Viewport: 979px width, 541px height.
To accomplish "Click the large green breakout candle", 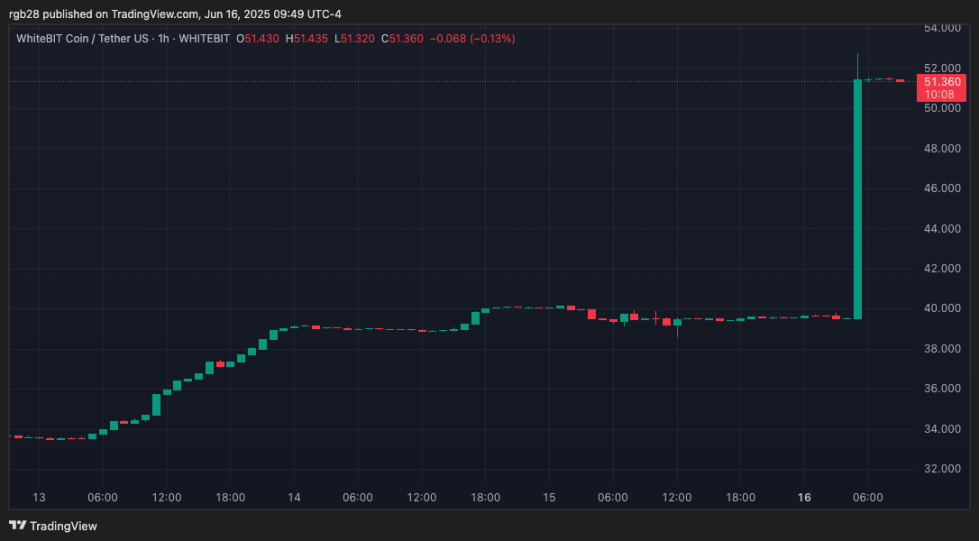I will tap(857, 198).
